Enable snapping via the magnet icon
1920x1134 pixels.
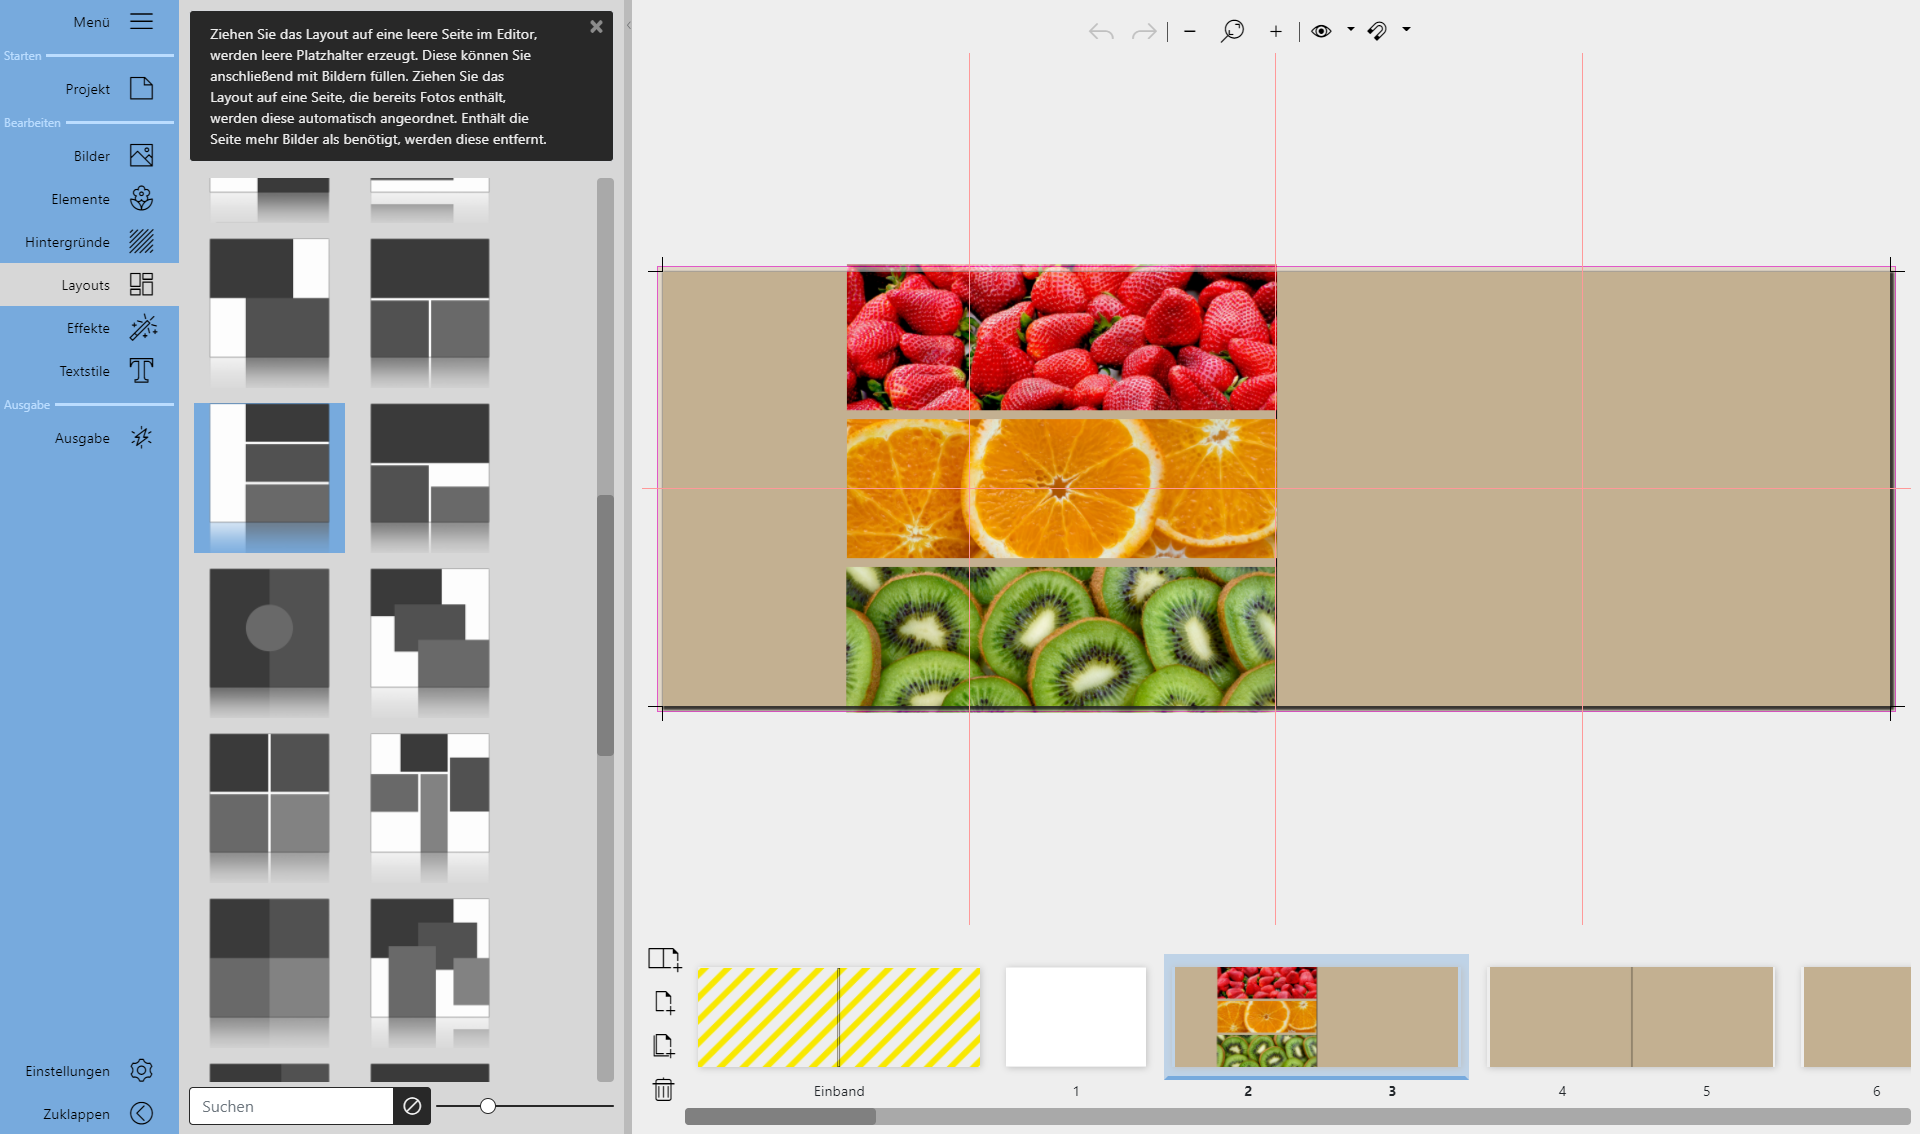pyautogui.click(x=1377, y=31)
